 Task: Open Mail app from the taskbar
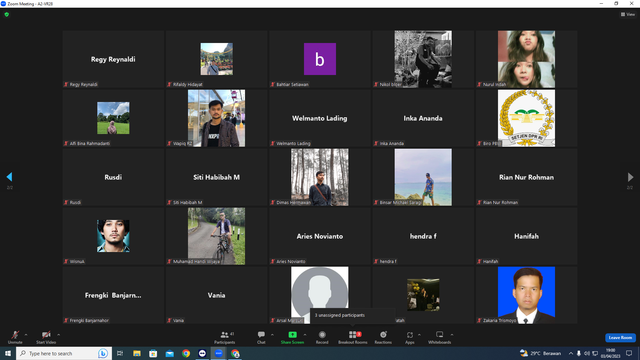(169, 353)
